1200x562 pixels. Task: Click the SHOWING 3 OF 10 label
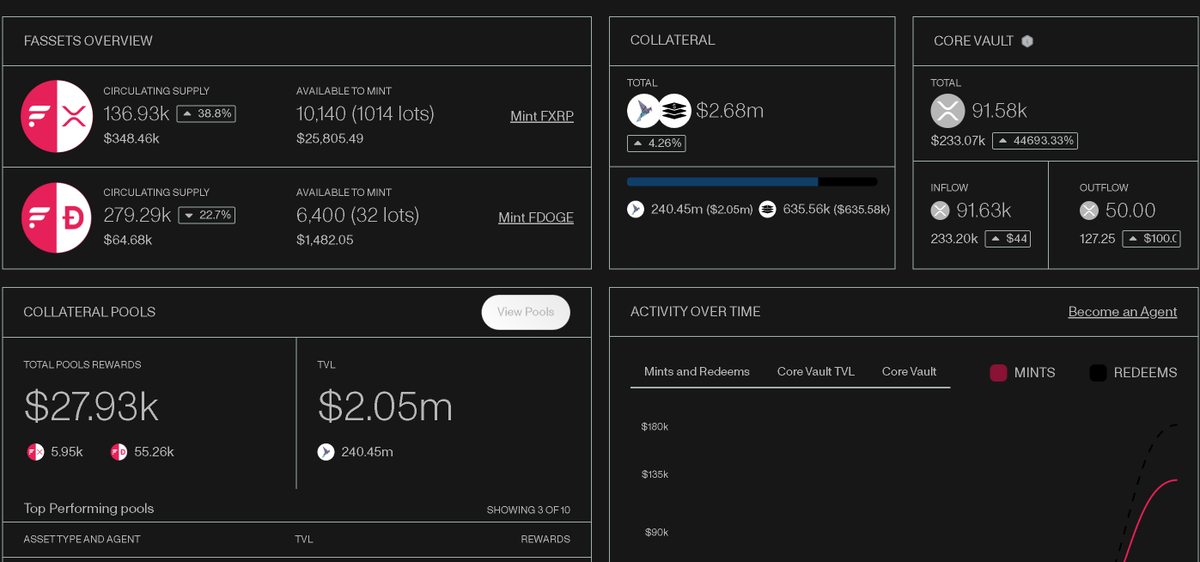point(528,510)
